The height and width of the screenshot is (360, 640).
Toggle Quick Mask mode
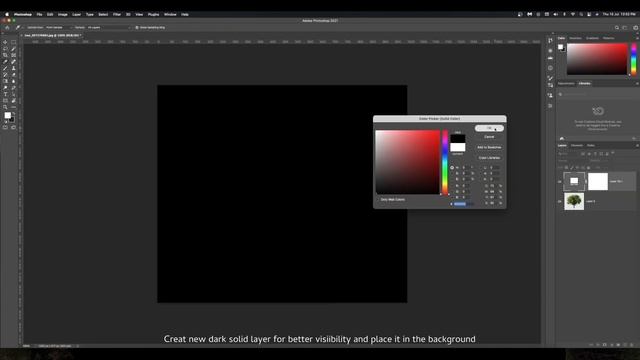coord(5,127)
